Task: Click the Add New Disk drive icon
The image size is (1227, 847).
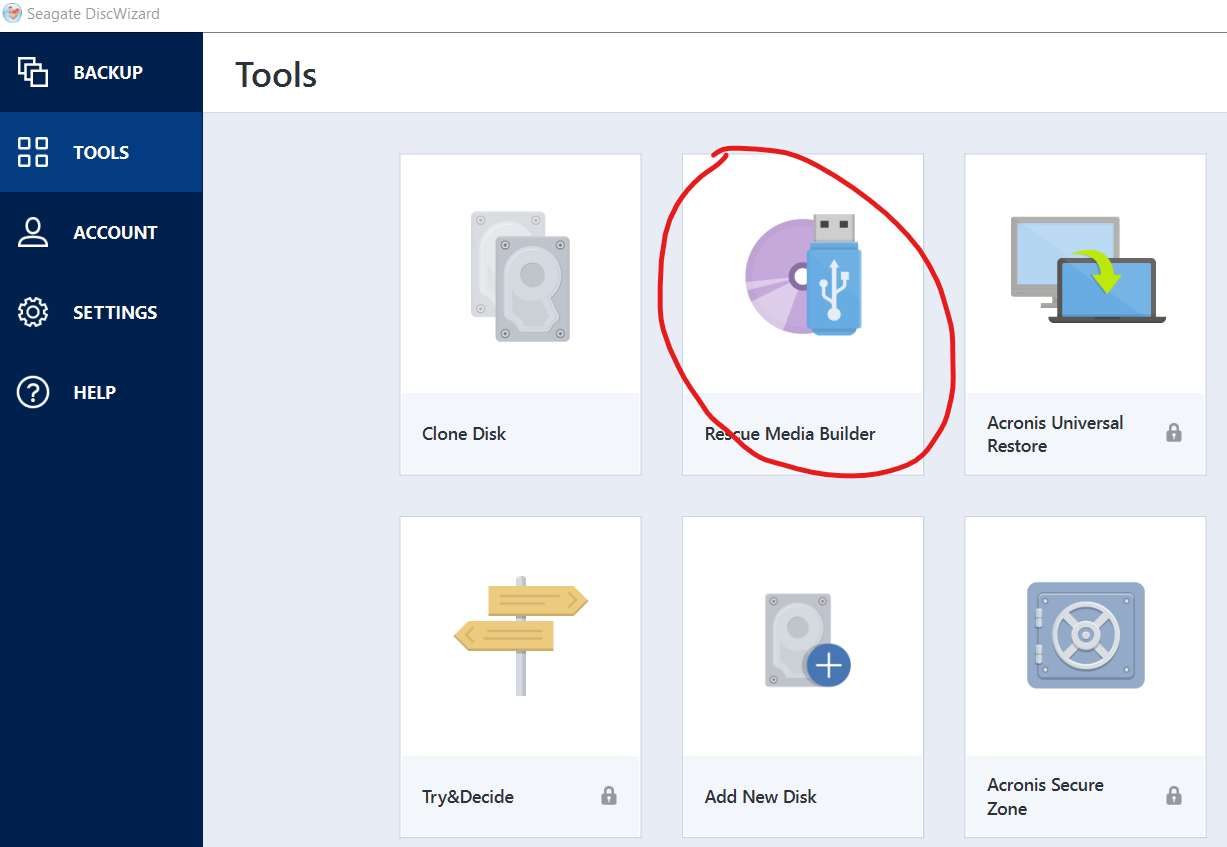Action: point(807,640)
